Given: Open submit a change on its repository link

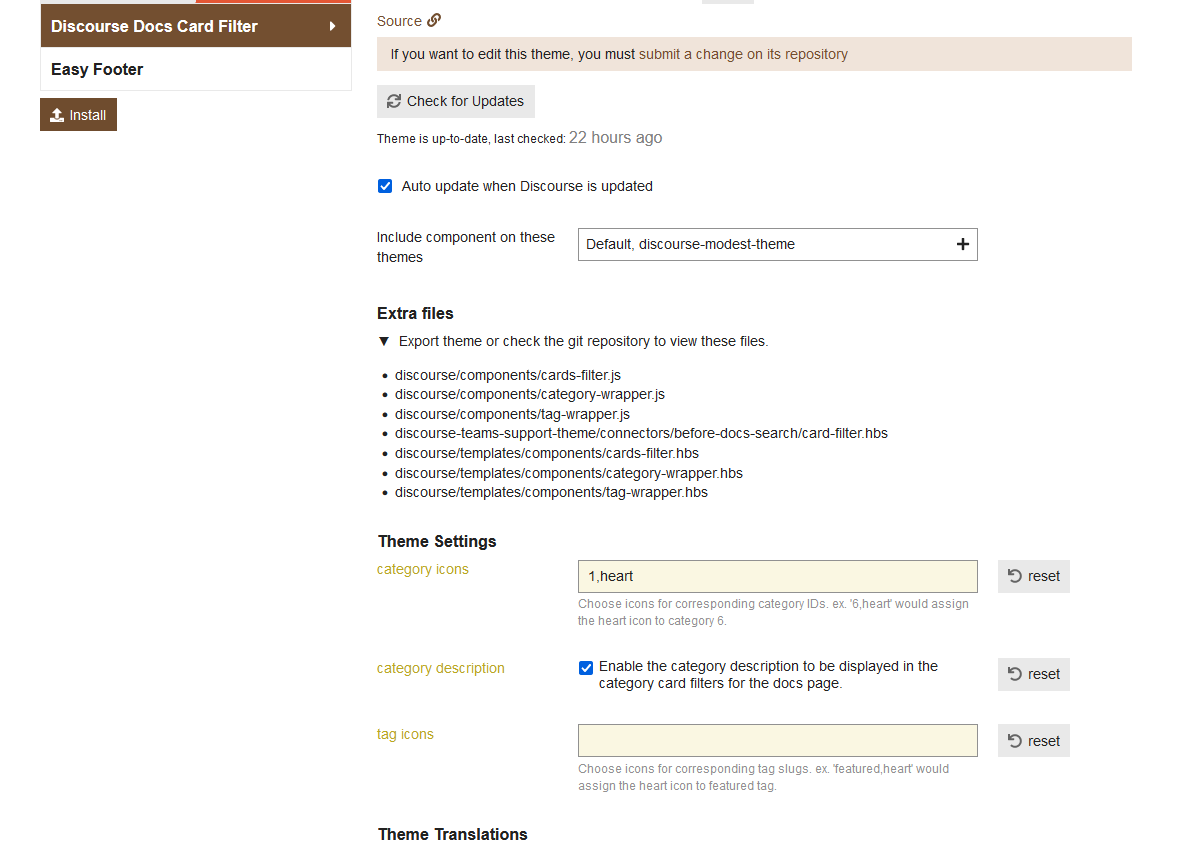Looking at the screenshot, I should (x=743, y=54).
